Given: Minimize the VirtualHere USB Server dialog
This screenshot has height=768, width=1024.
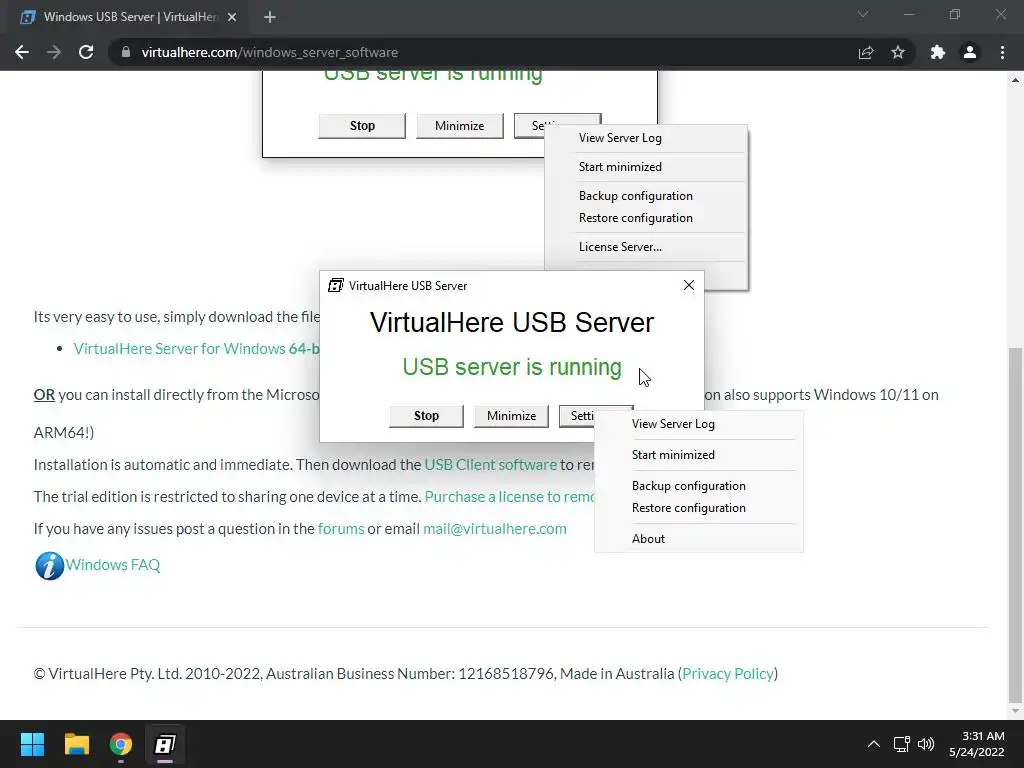Looking at the screenshot, I should (511, 416).
